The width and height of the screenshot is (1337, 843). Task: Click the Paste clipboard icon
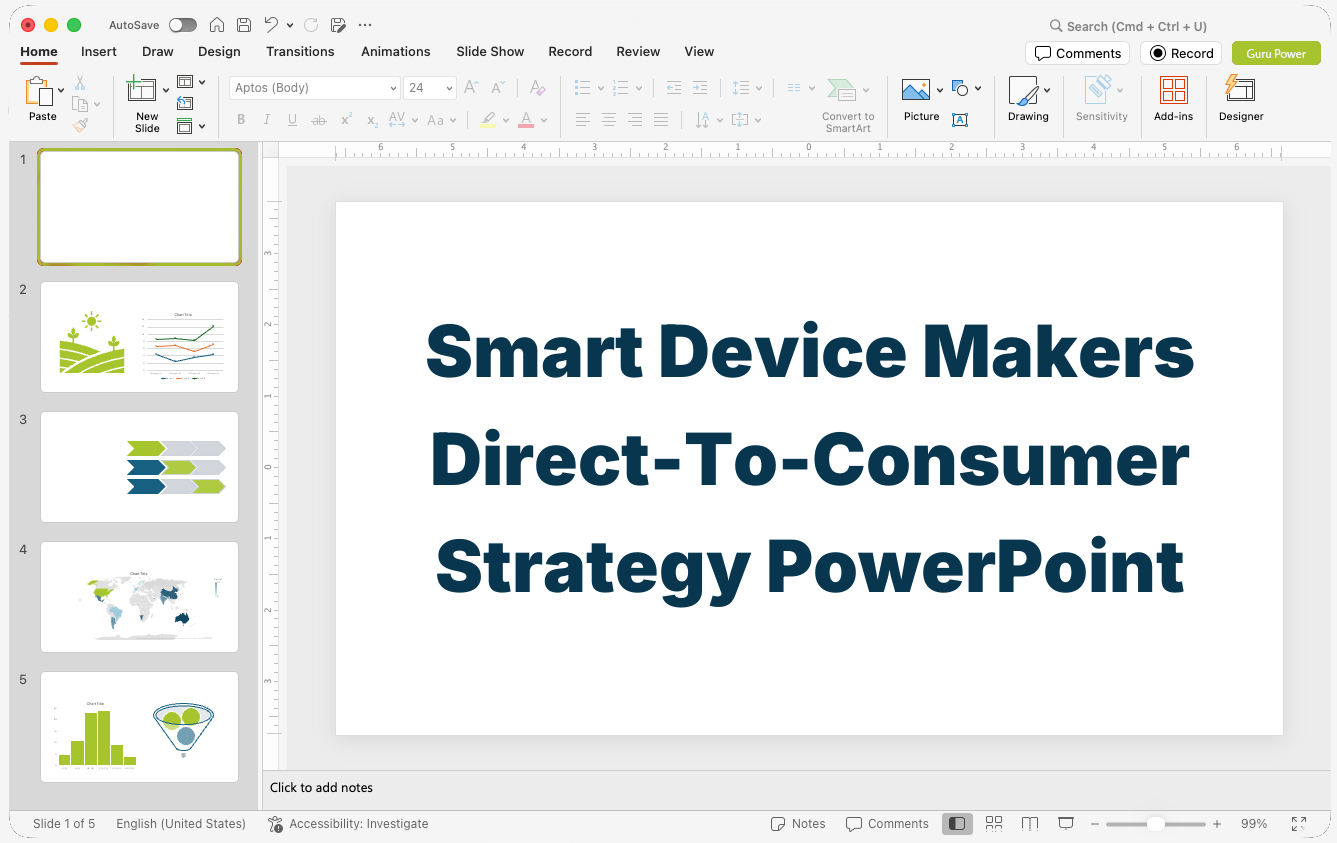[x=39, y=91]
